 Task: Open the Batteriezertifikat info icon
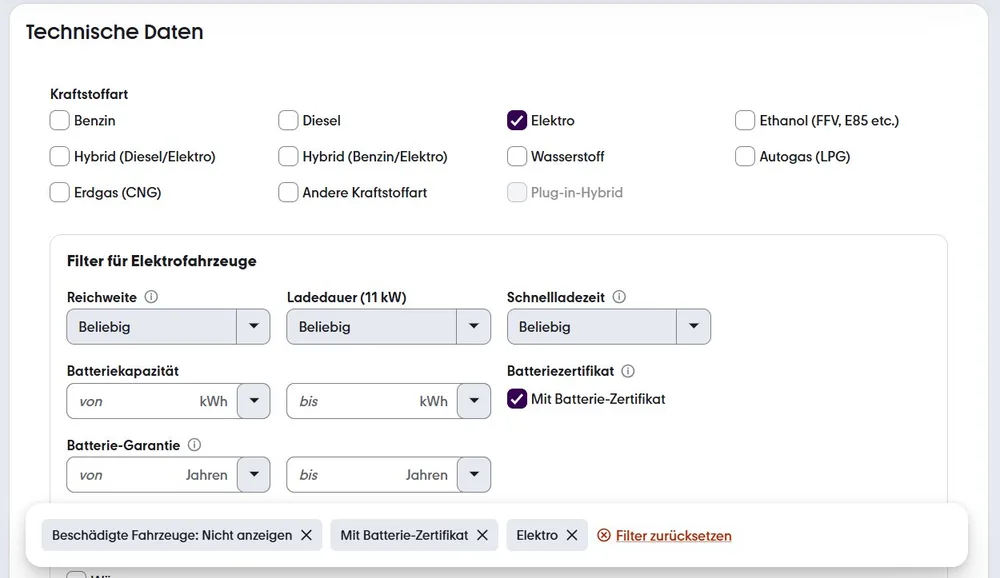tap(628, 371)
